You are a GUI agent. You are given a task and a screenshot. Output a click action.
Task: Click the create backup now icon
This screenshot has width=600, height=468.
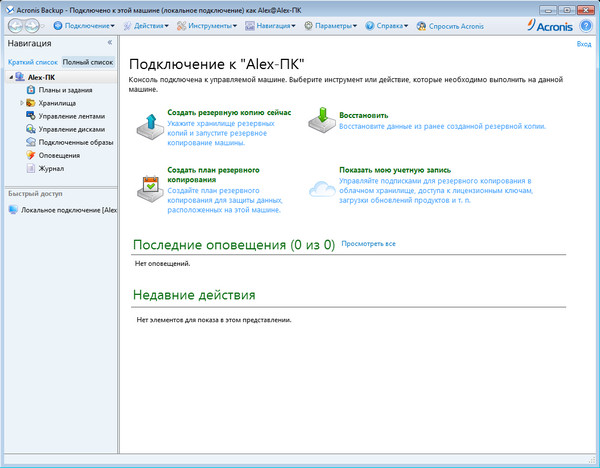coord(147,126)
